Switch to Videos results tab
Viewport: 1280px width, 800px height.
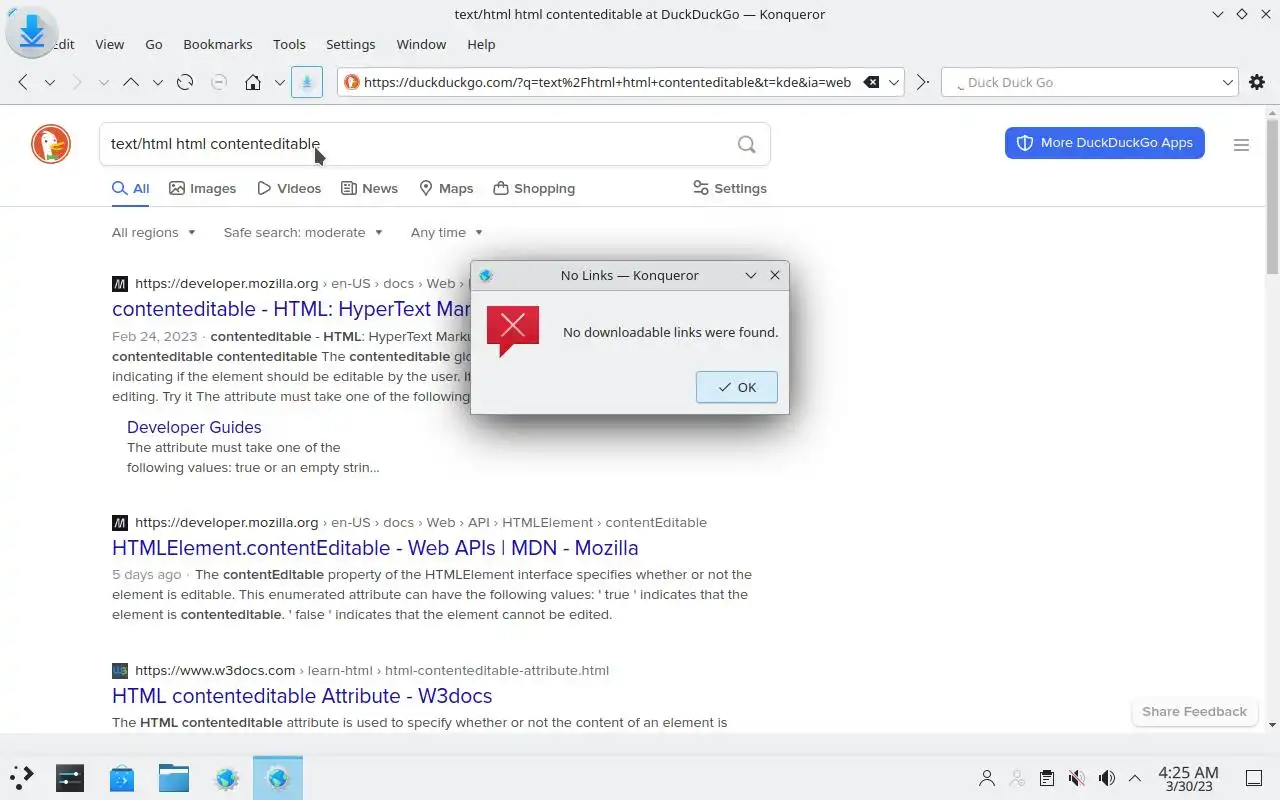tap(289, 188)
